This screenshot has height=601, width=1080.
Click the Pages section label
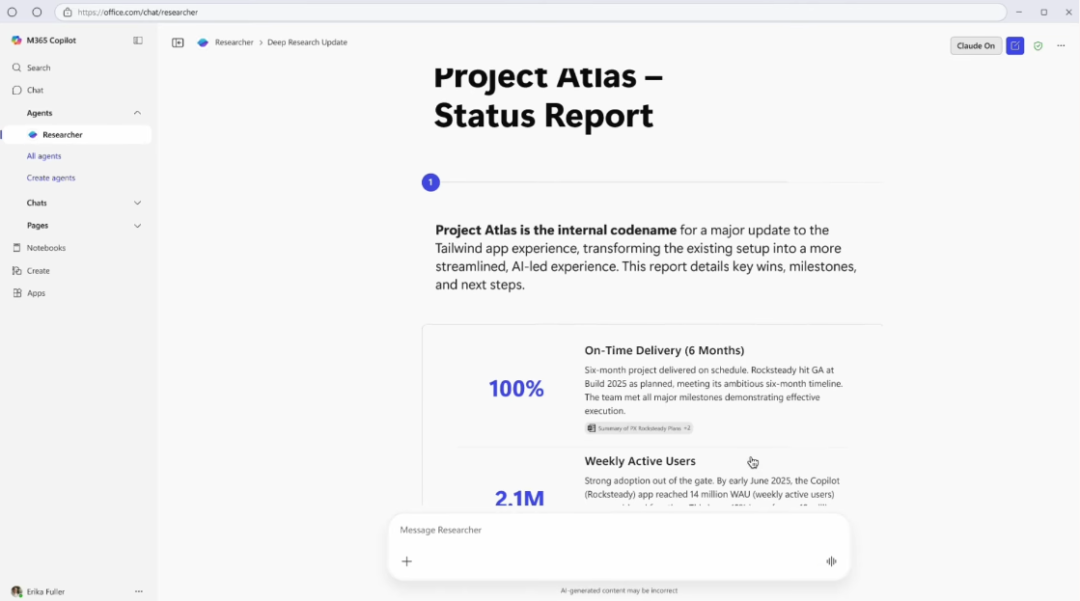37,226
